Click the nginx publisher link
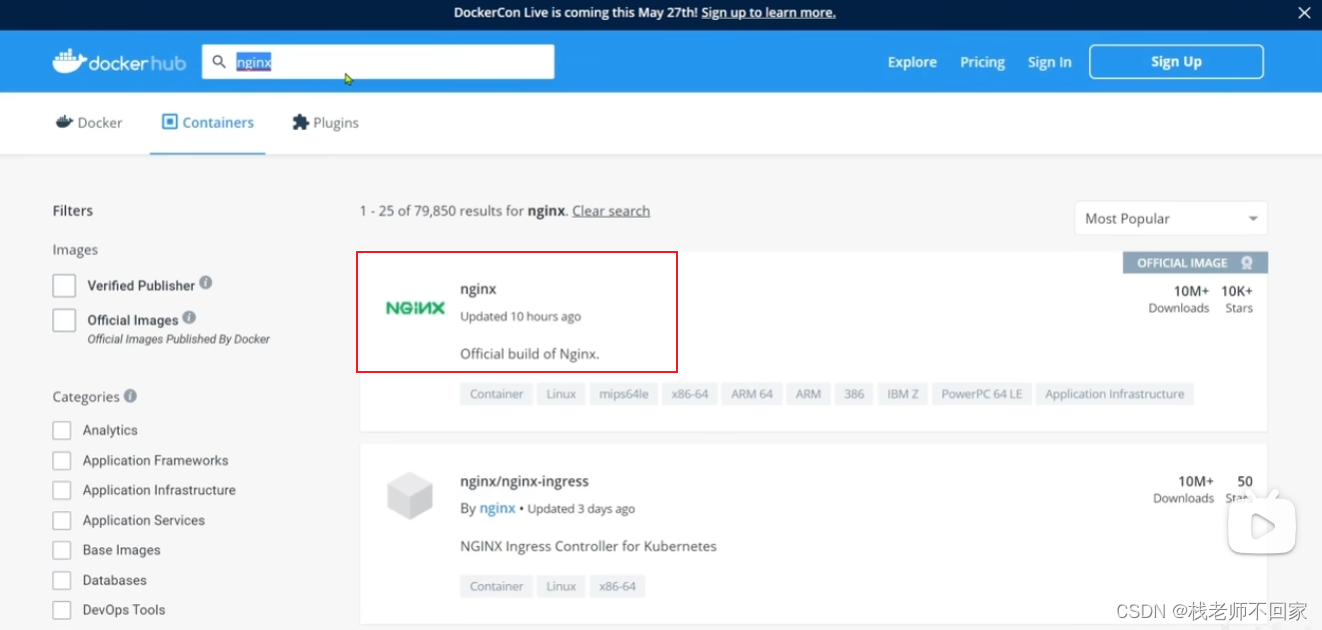This screenshot has height=630, width=1322. click(497, 508)
